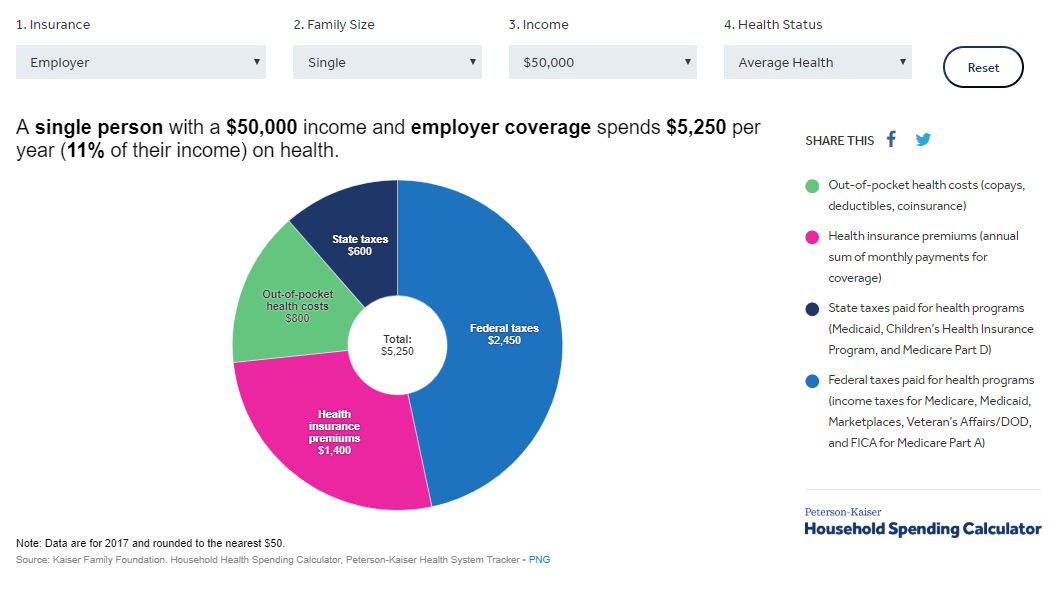Open the Family Size dropdown showing Single
Viewport: 1059px width, 595px height.
(x=387, y=62)
